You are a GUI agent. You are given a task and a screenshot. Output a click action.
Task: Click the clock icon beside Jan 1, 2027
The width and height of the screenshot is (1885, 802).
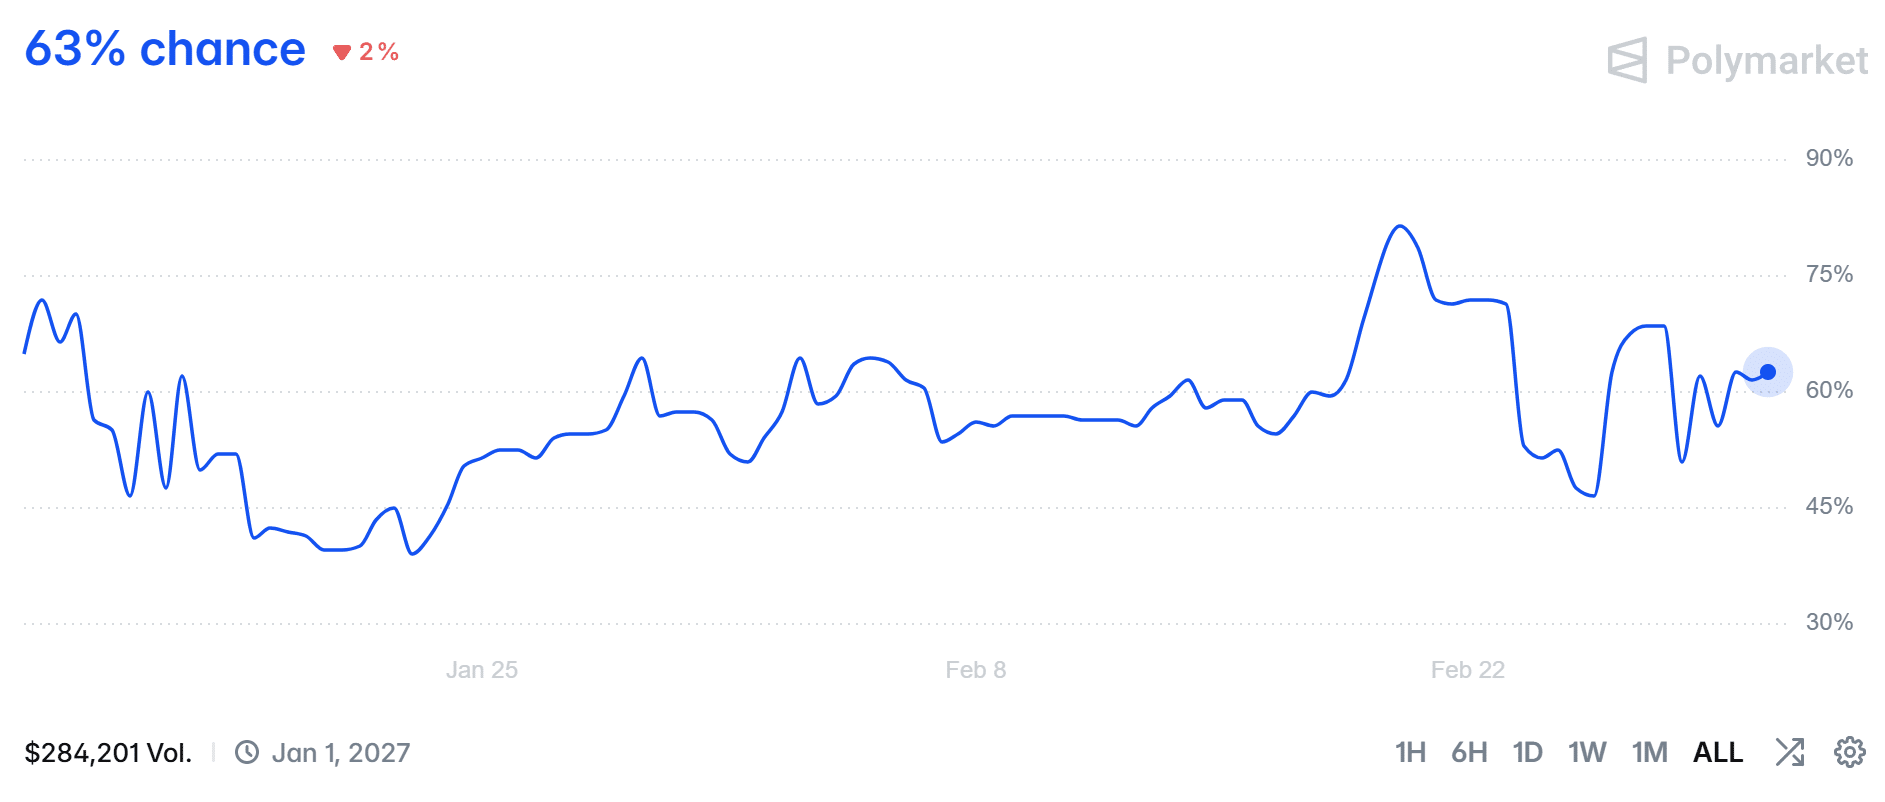pos(247,752)
